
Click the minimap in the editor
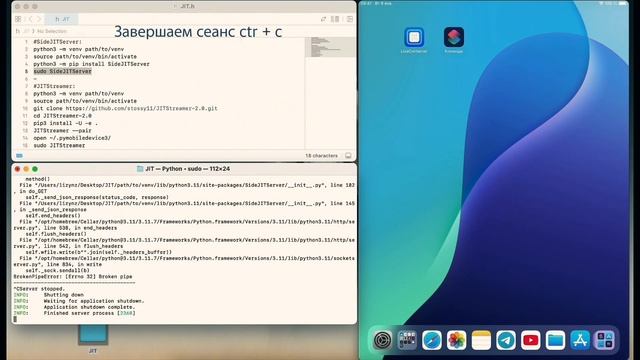tap(330, 47)
